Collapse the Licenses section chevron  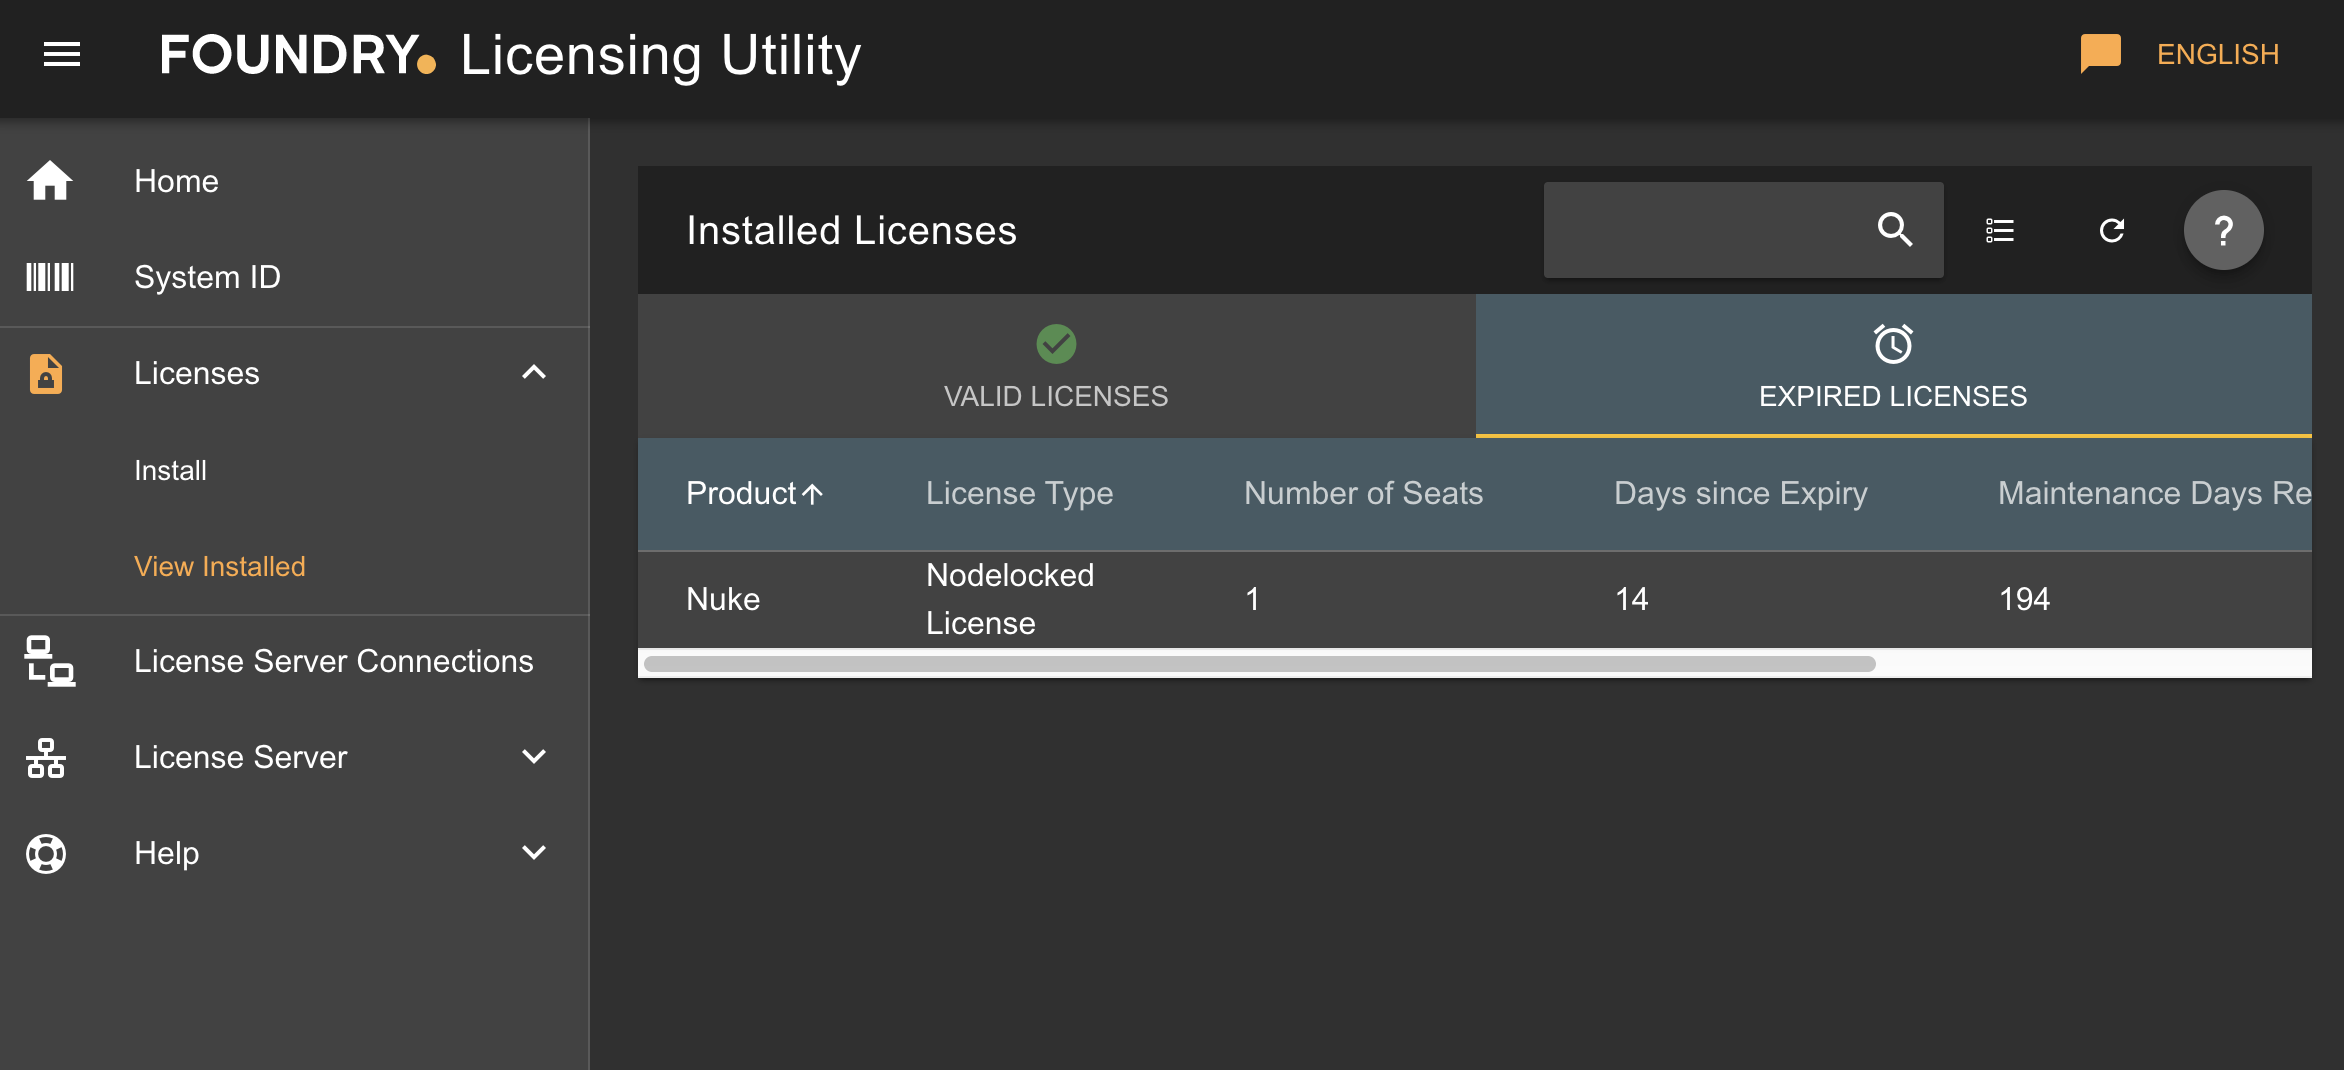coord(534,373)
